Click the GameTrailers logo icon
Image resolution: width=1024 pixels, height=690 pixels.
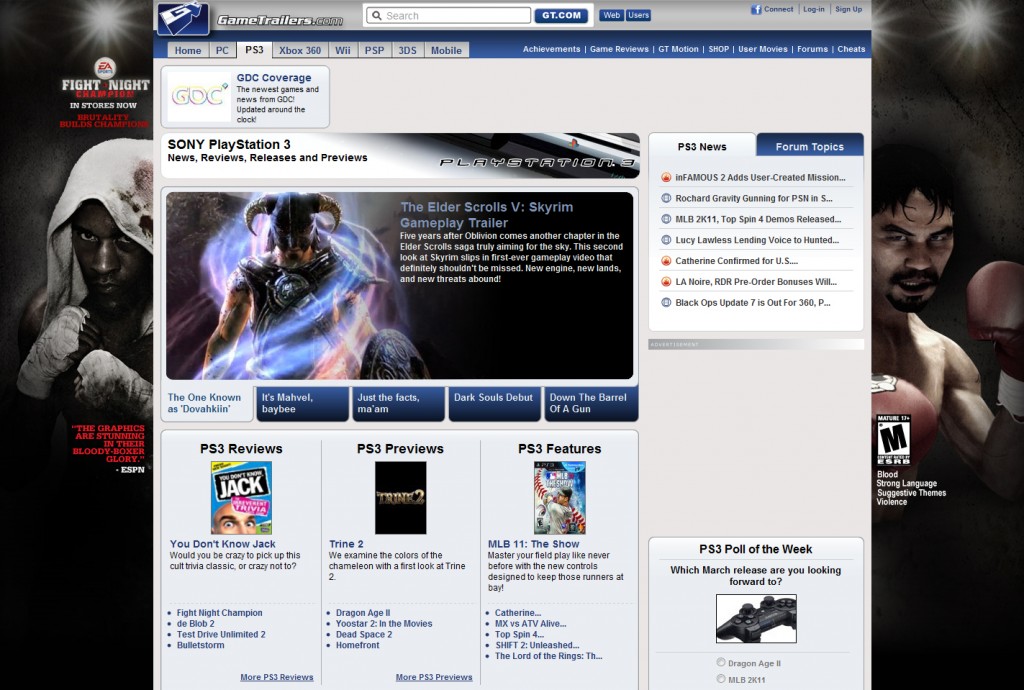183,19
